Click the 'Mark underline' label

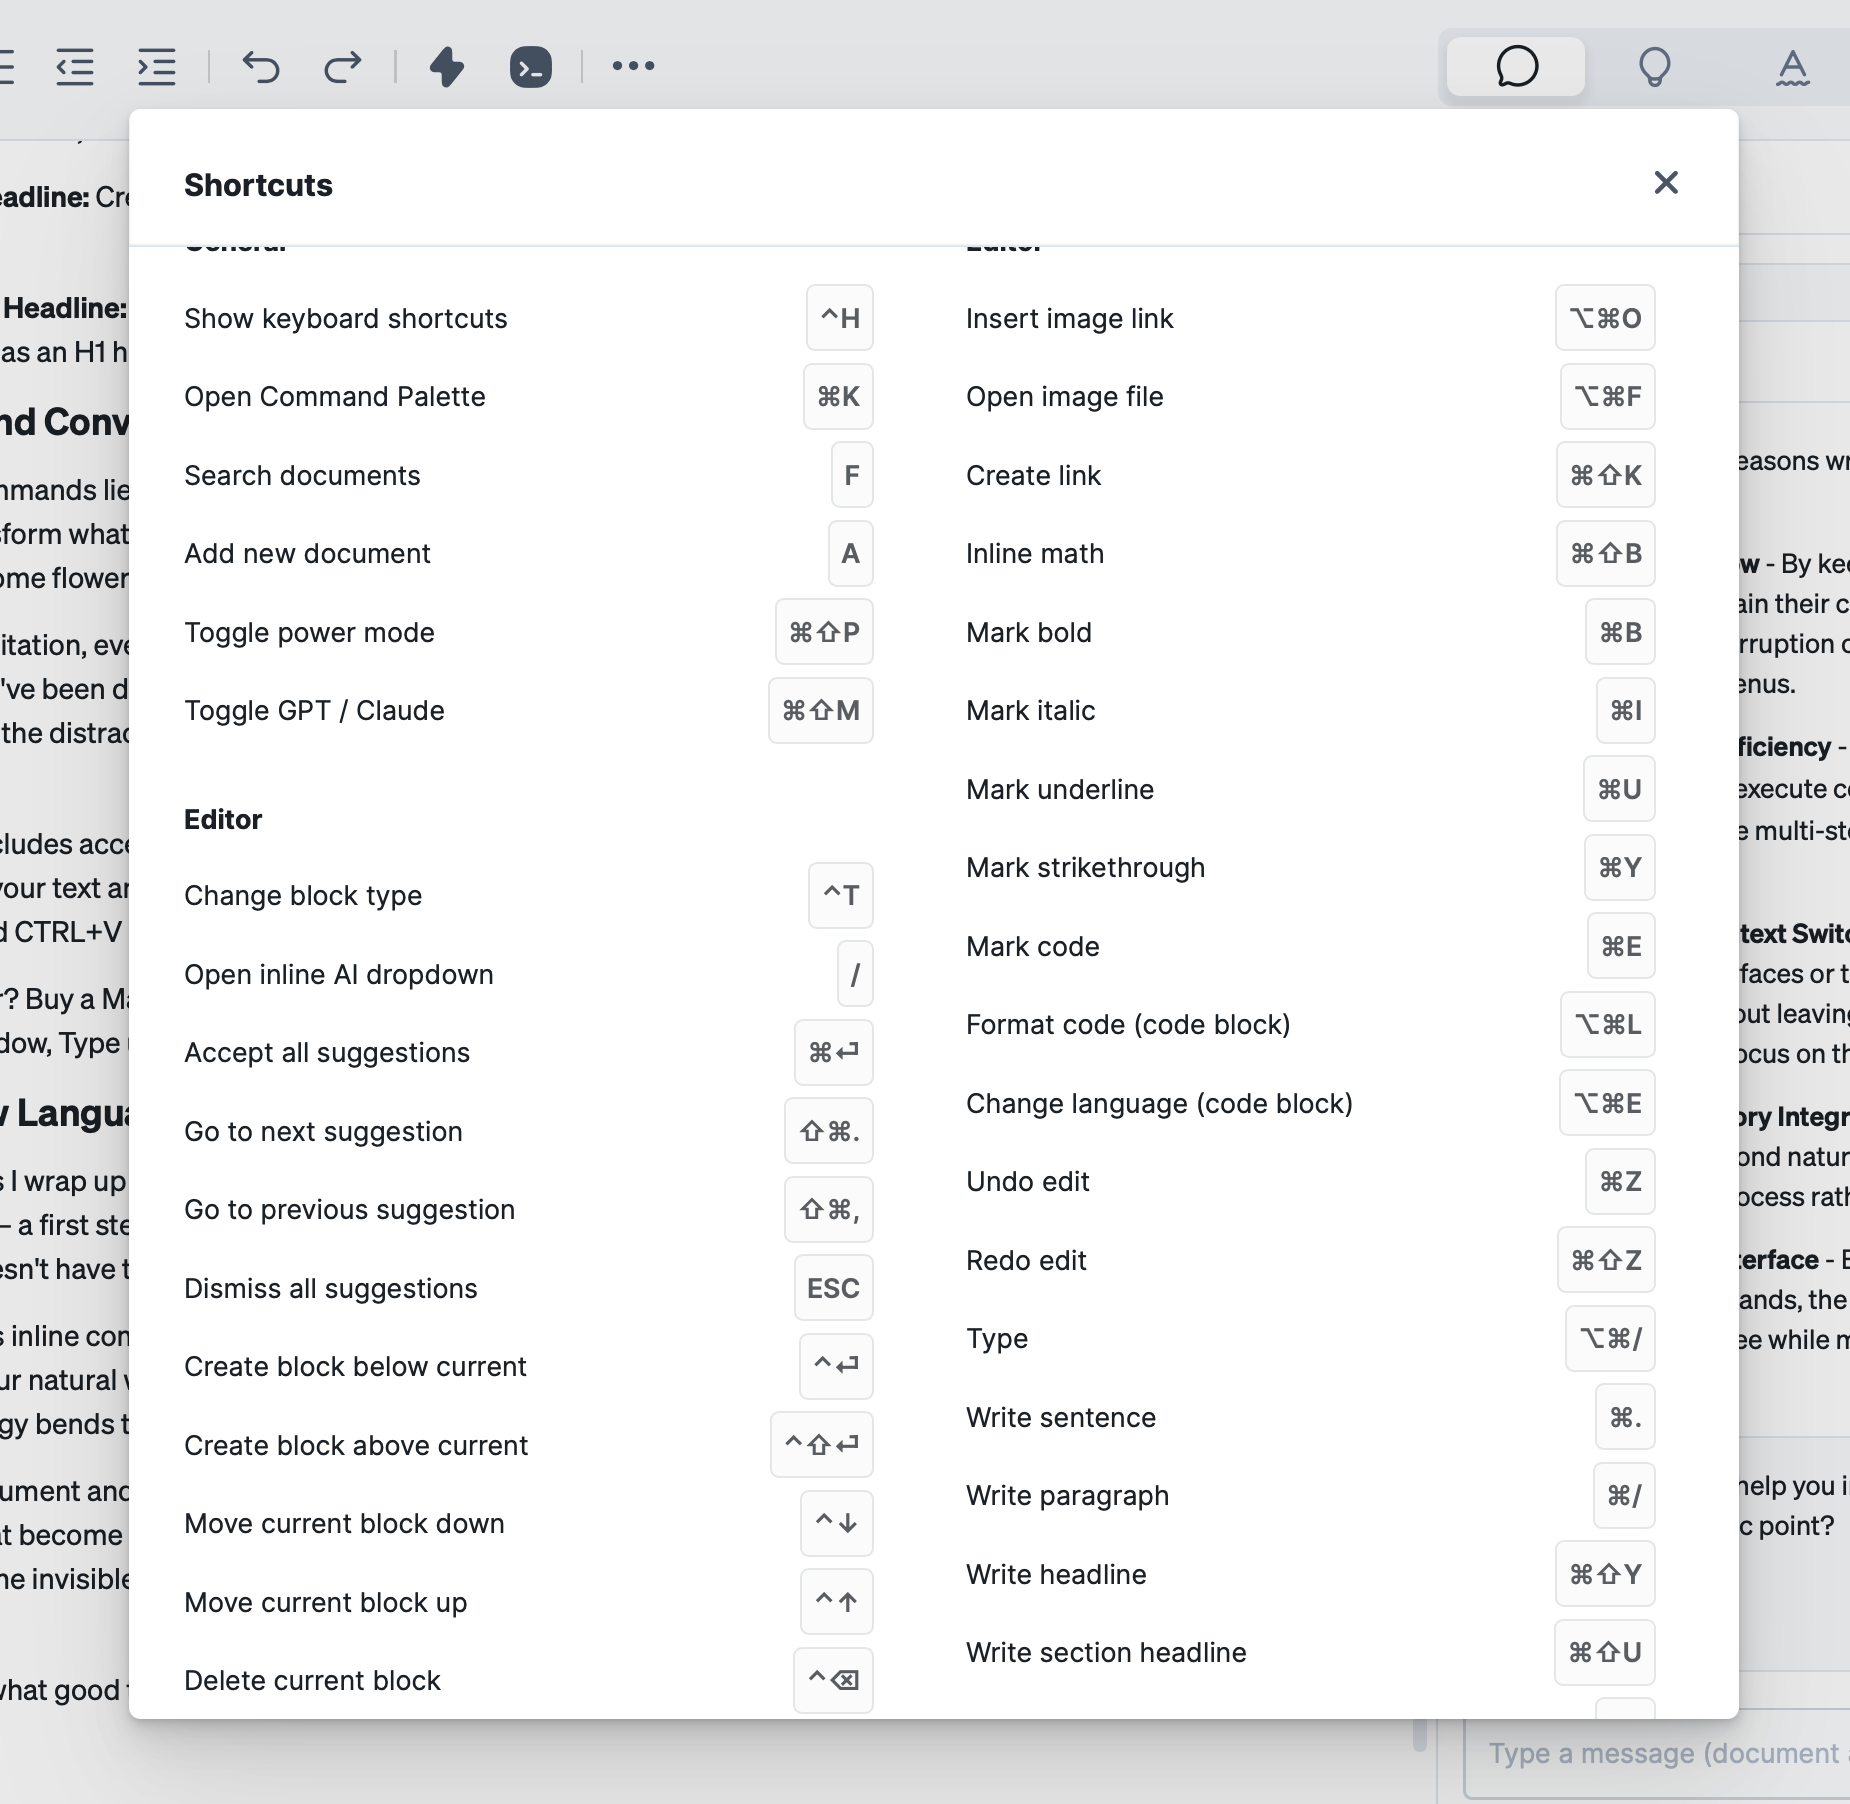1060,789
